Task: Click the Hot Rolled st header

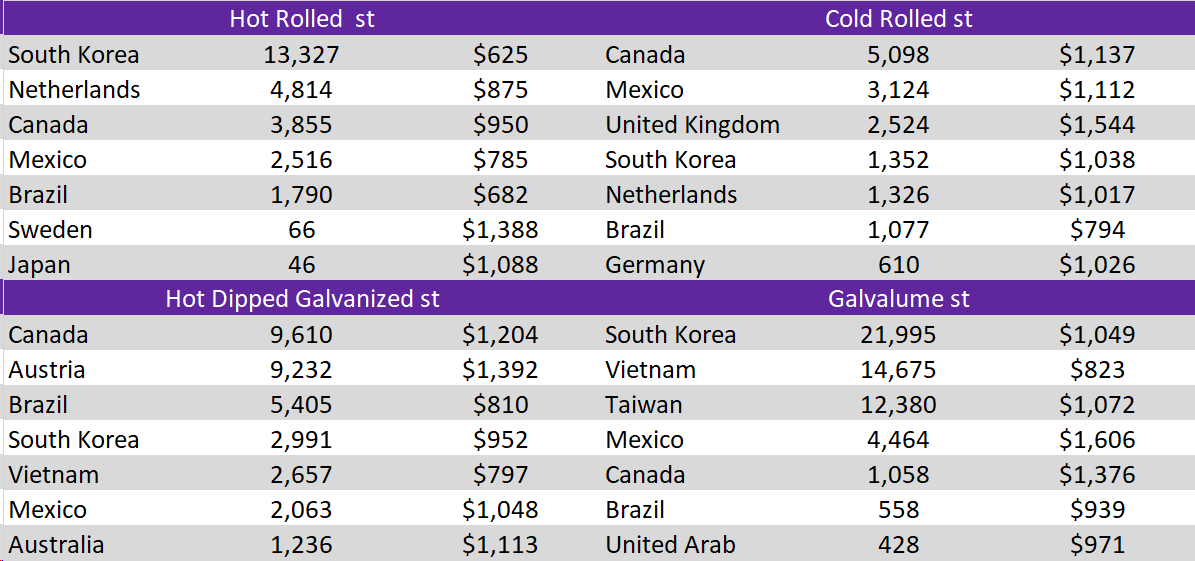Action: coord(301,19)
